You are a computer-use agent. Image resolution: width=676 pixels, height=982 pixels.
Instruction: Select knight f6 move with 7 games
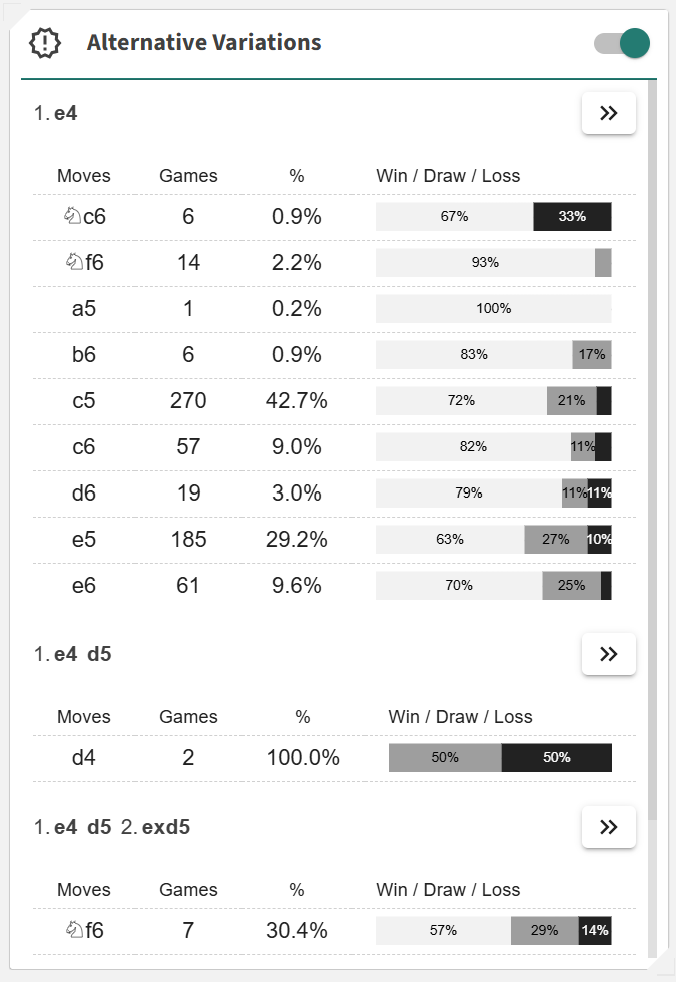click(84, 931)
